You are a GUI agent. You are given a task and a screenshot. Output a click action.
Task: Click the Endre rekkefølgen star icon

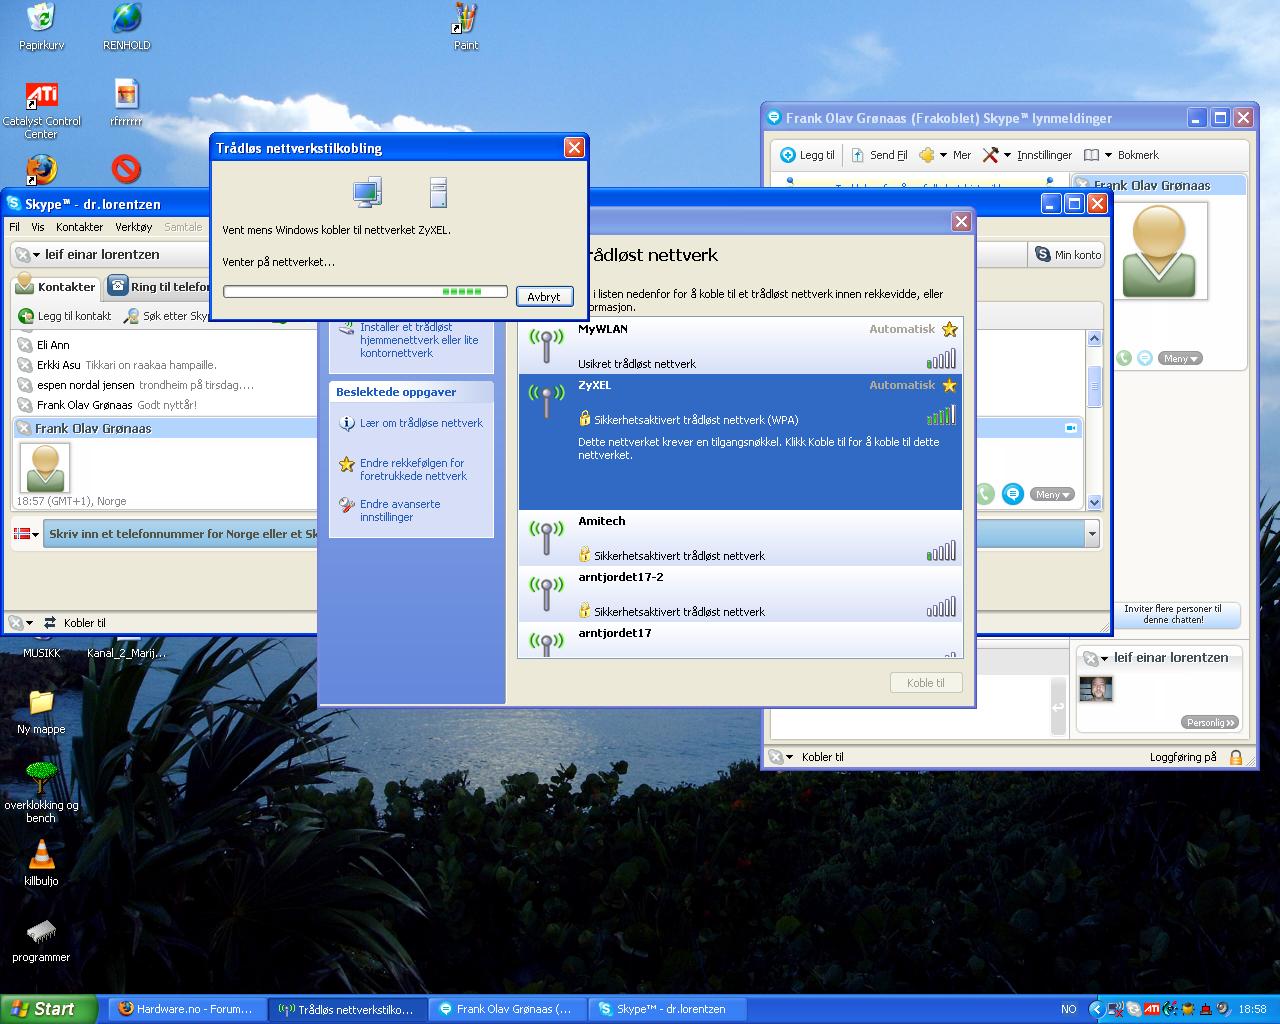pyautogui.click(x=347, y=464)
